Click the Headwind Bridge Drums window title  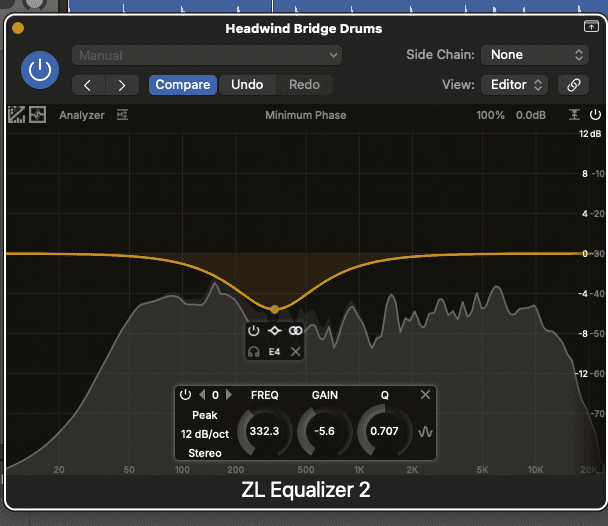click(x=304, y=29)
